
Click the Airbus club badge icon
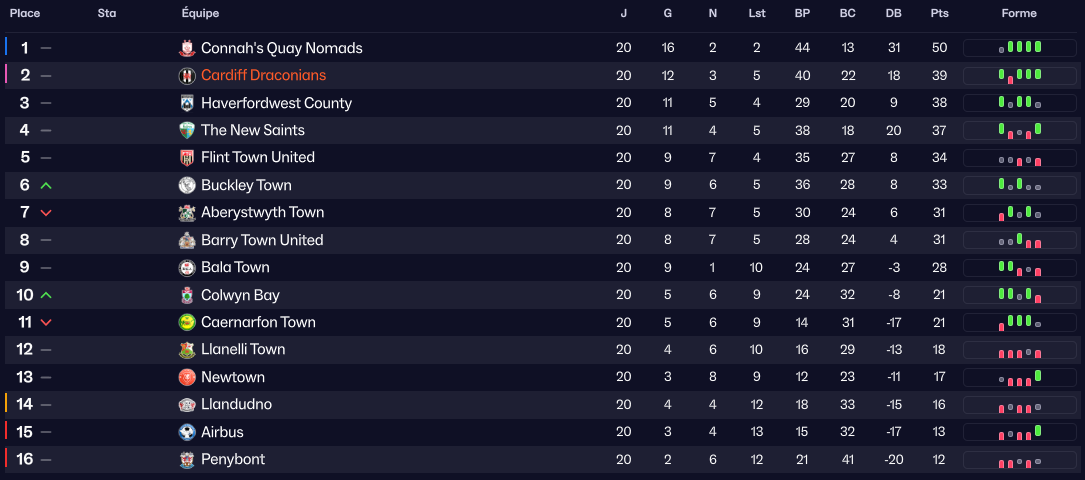tap(187, 432)
